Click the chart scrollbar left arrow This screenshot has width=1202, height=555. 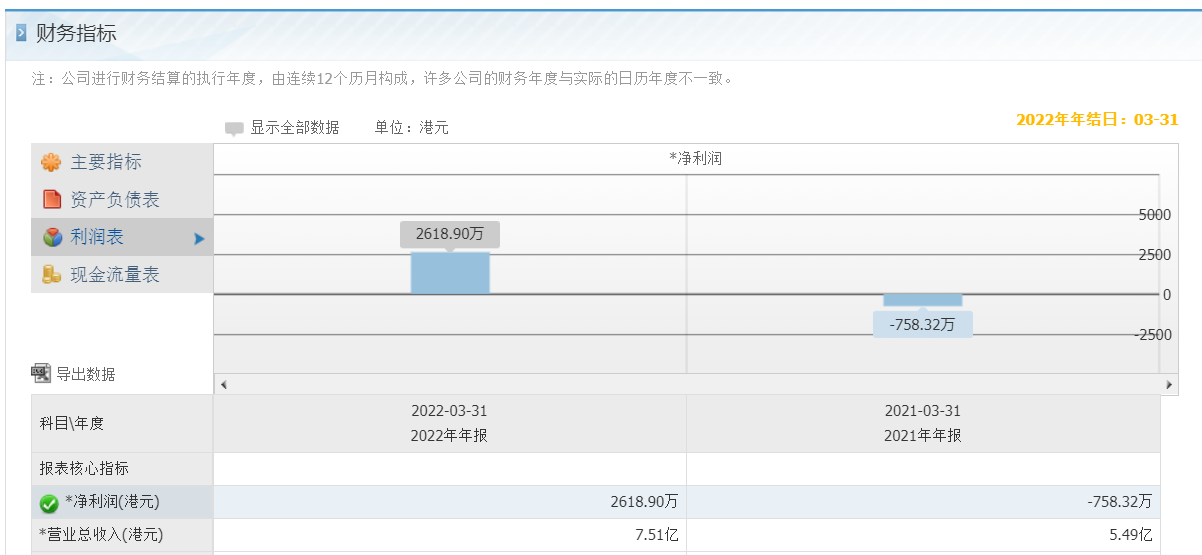223,384
